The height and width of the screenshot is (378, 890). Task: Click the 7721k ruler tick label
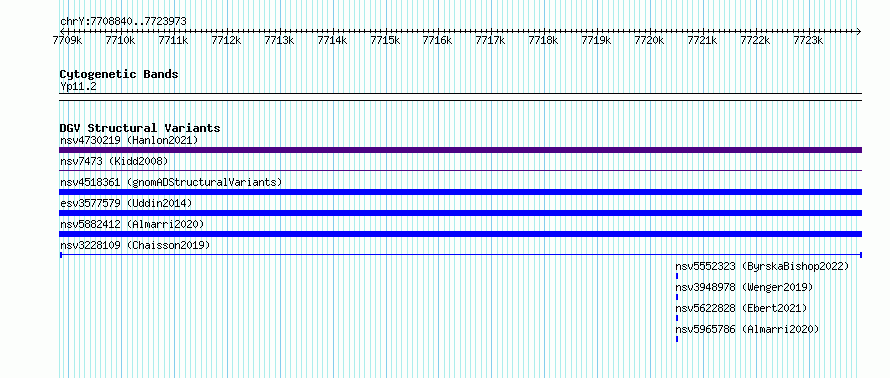[x=702, y=40]
